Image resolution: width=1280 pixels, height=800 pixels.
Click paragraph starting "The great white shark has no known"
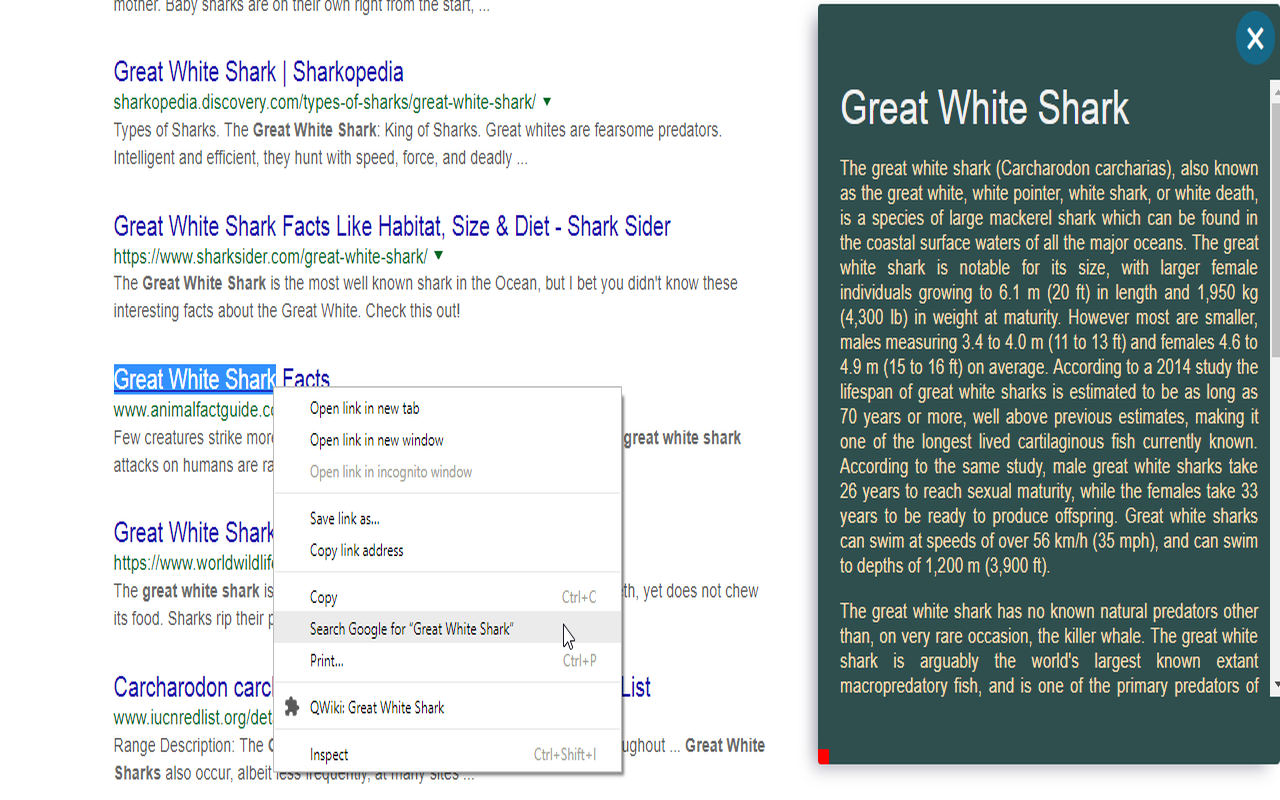pyautogui.click(x=1049, y=648)
